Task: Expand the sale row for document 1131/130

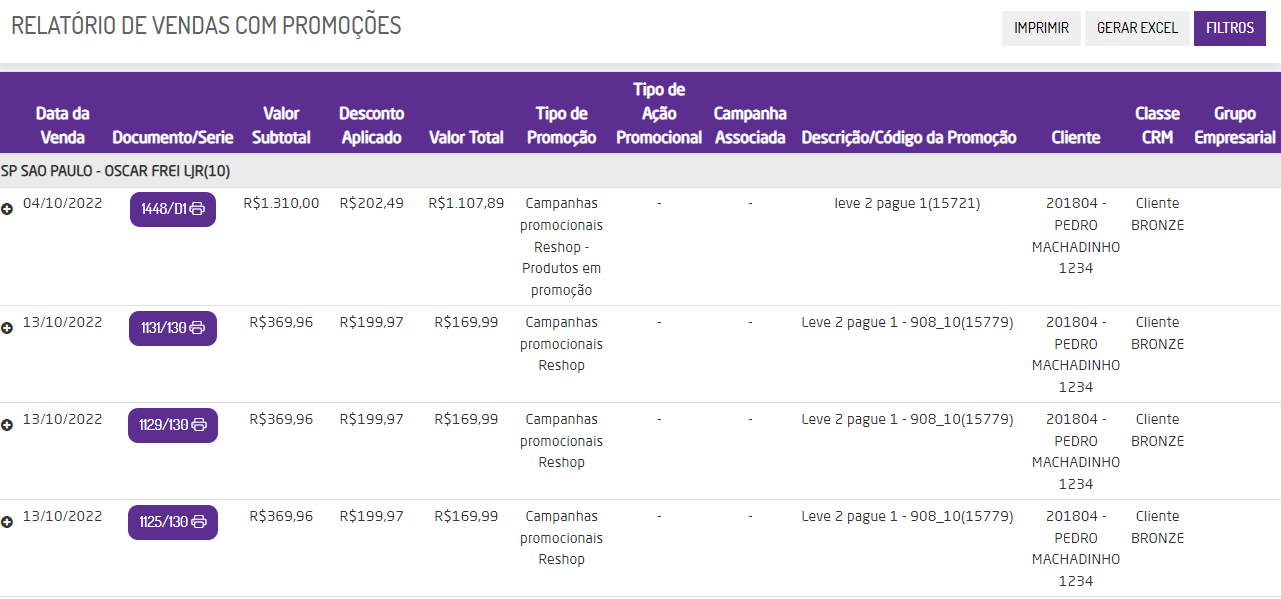Action: click(7, 328)
